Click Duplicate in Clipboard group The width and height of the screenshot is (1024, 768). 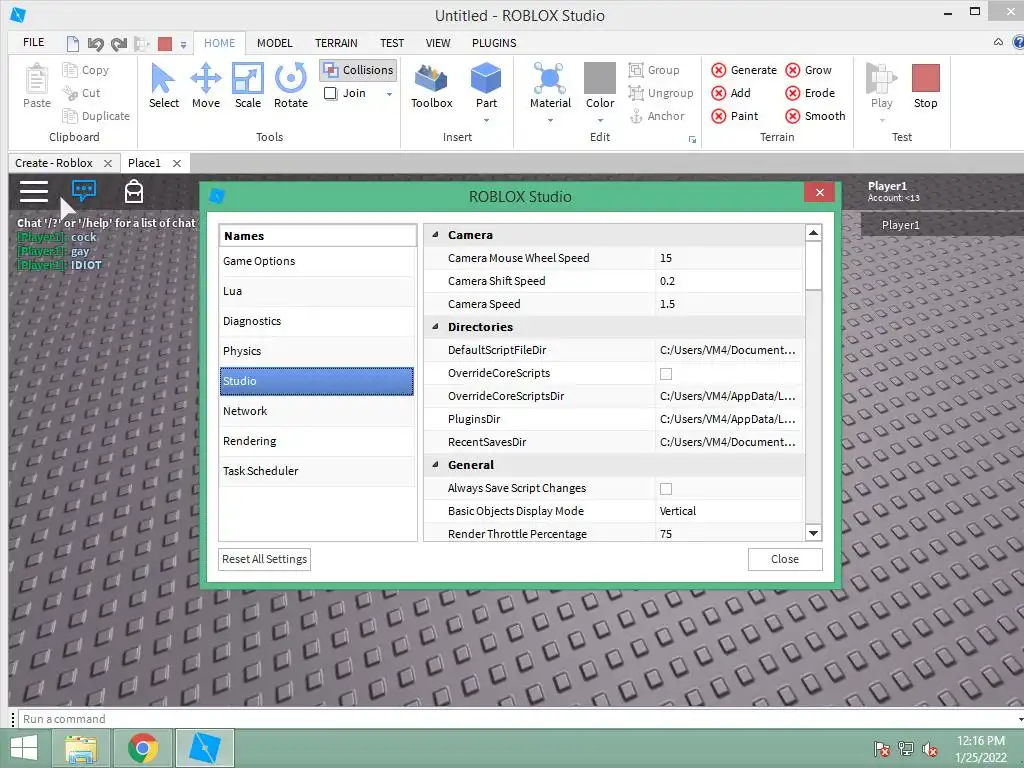click(x=96, y=116)
